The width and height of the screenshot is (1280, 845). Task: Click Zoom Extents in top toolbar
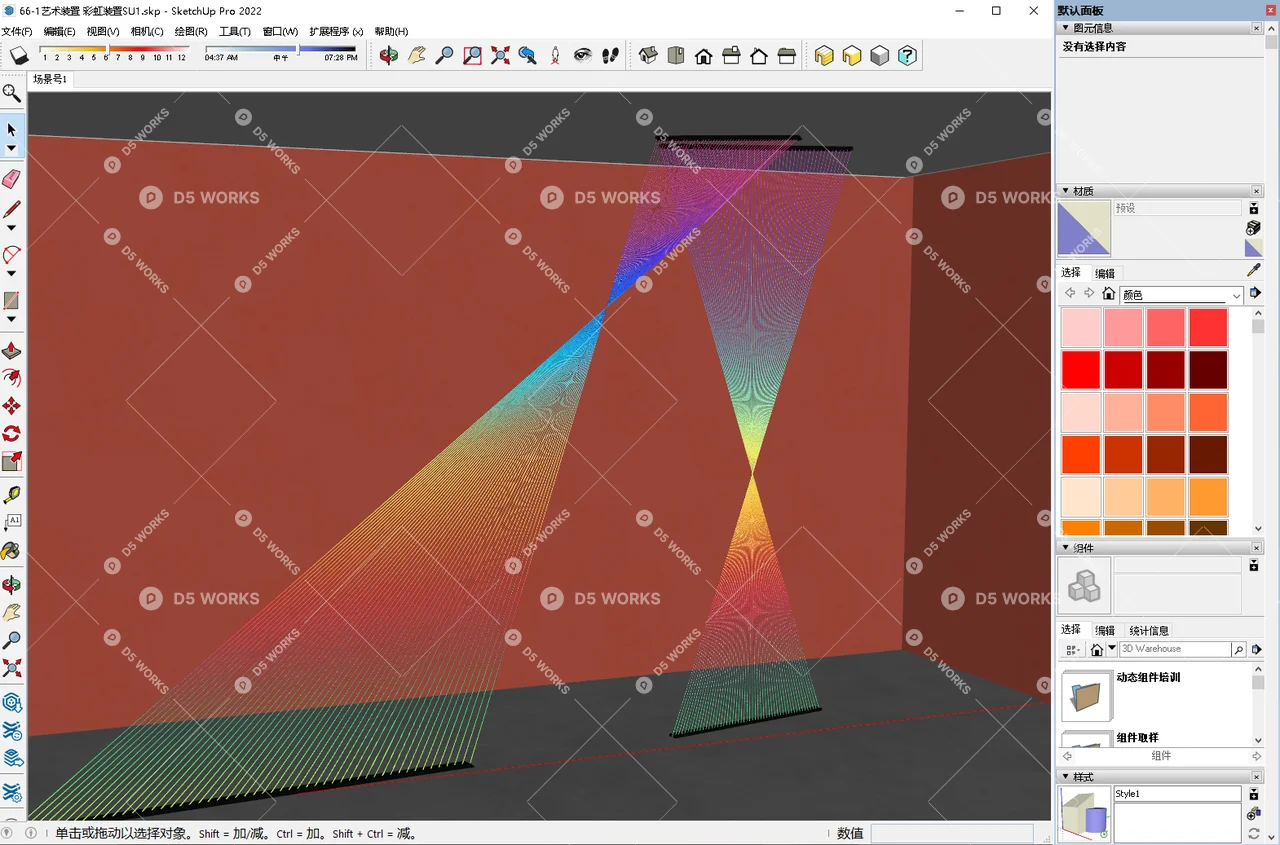pos(500,56)
